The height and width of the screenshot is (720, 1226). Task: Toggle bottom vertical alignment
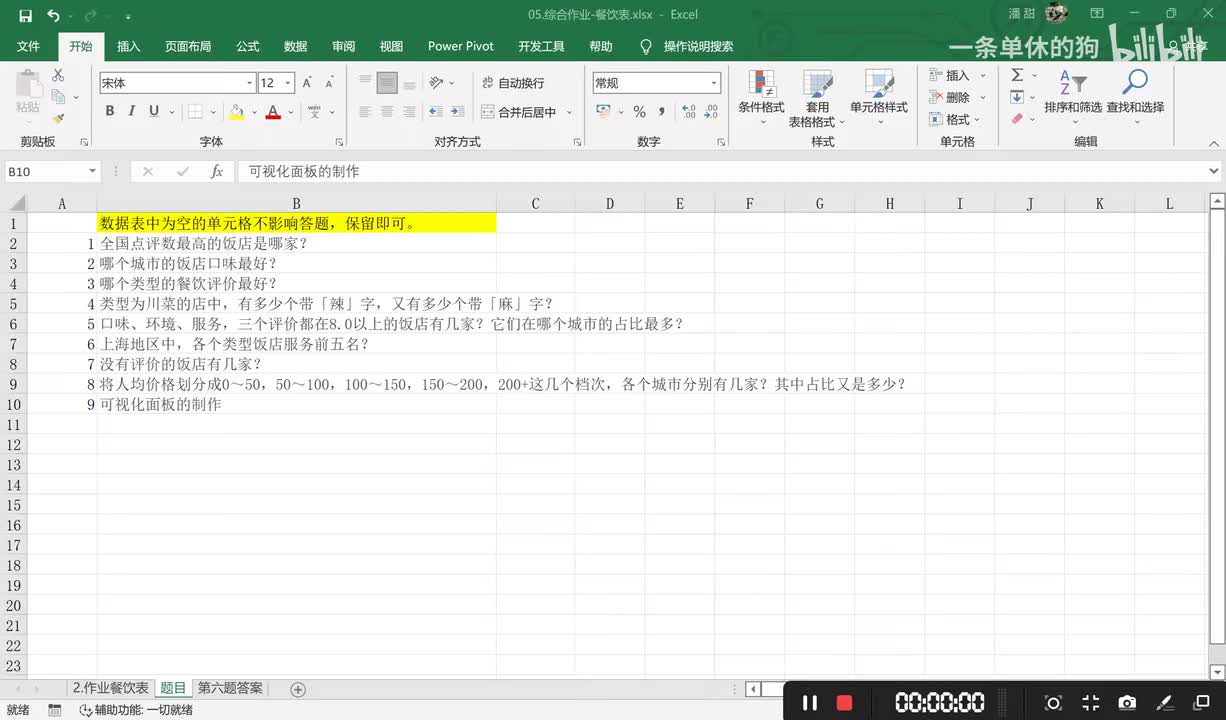click(409, 83)
